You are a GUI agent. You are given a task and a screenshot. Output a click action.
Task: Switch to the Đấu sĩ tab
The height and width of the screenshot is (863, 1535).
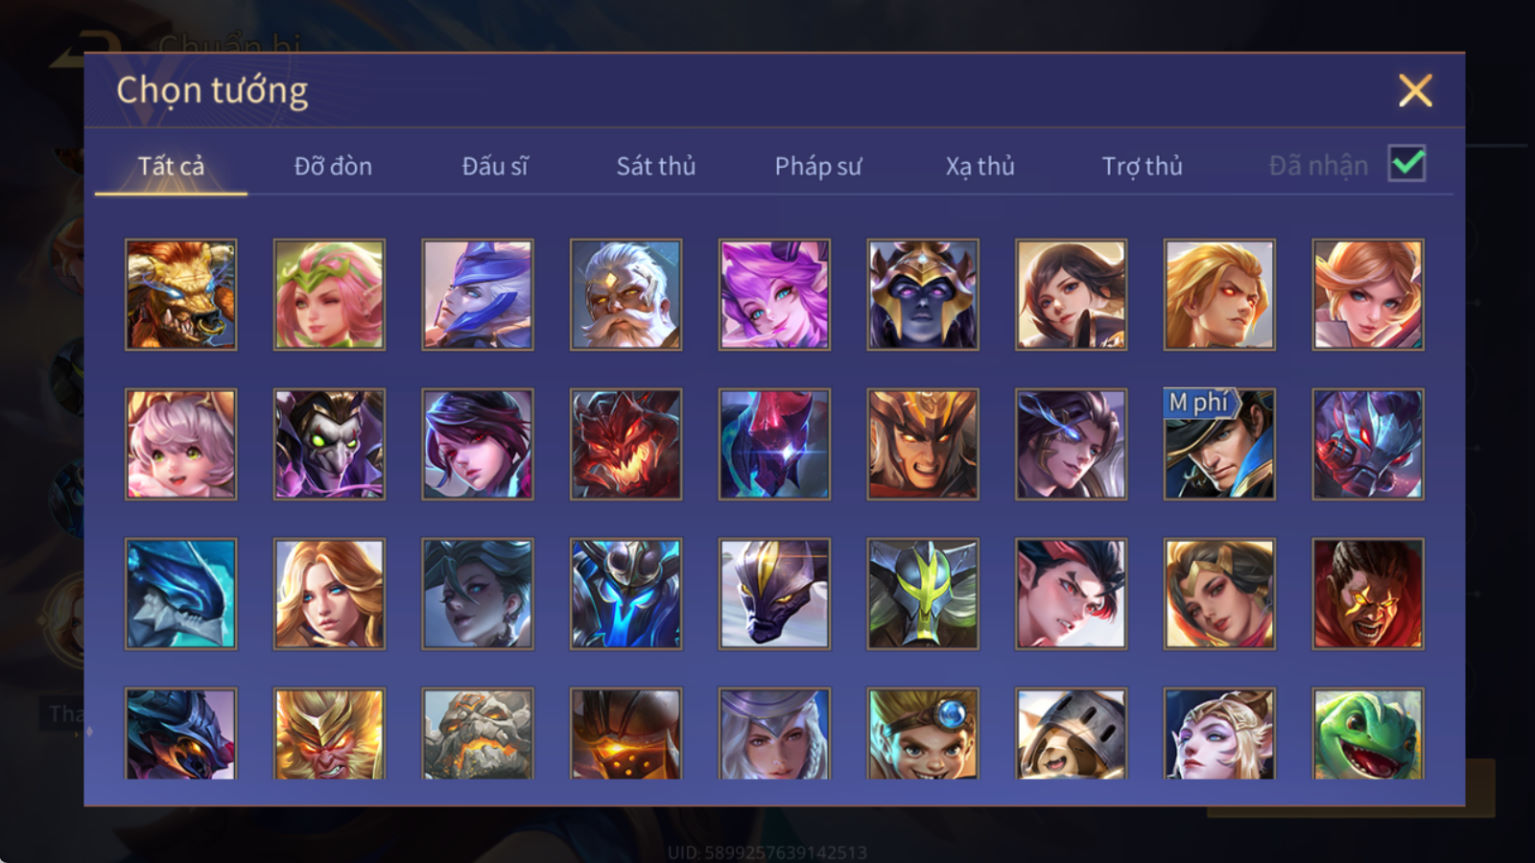[495, 166]
